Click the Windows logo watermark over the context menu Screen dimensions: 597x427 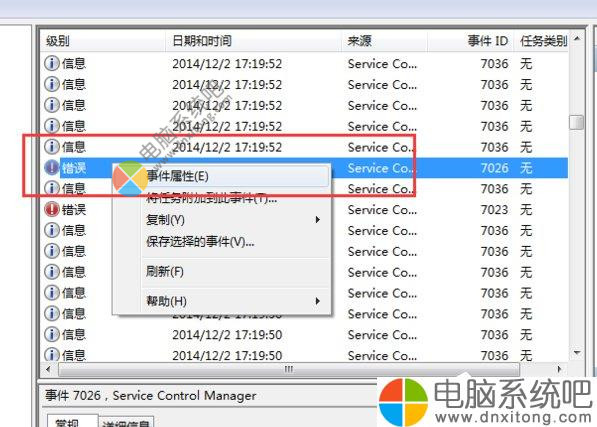pos(130,178)
